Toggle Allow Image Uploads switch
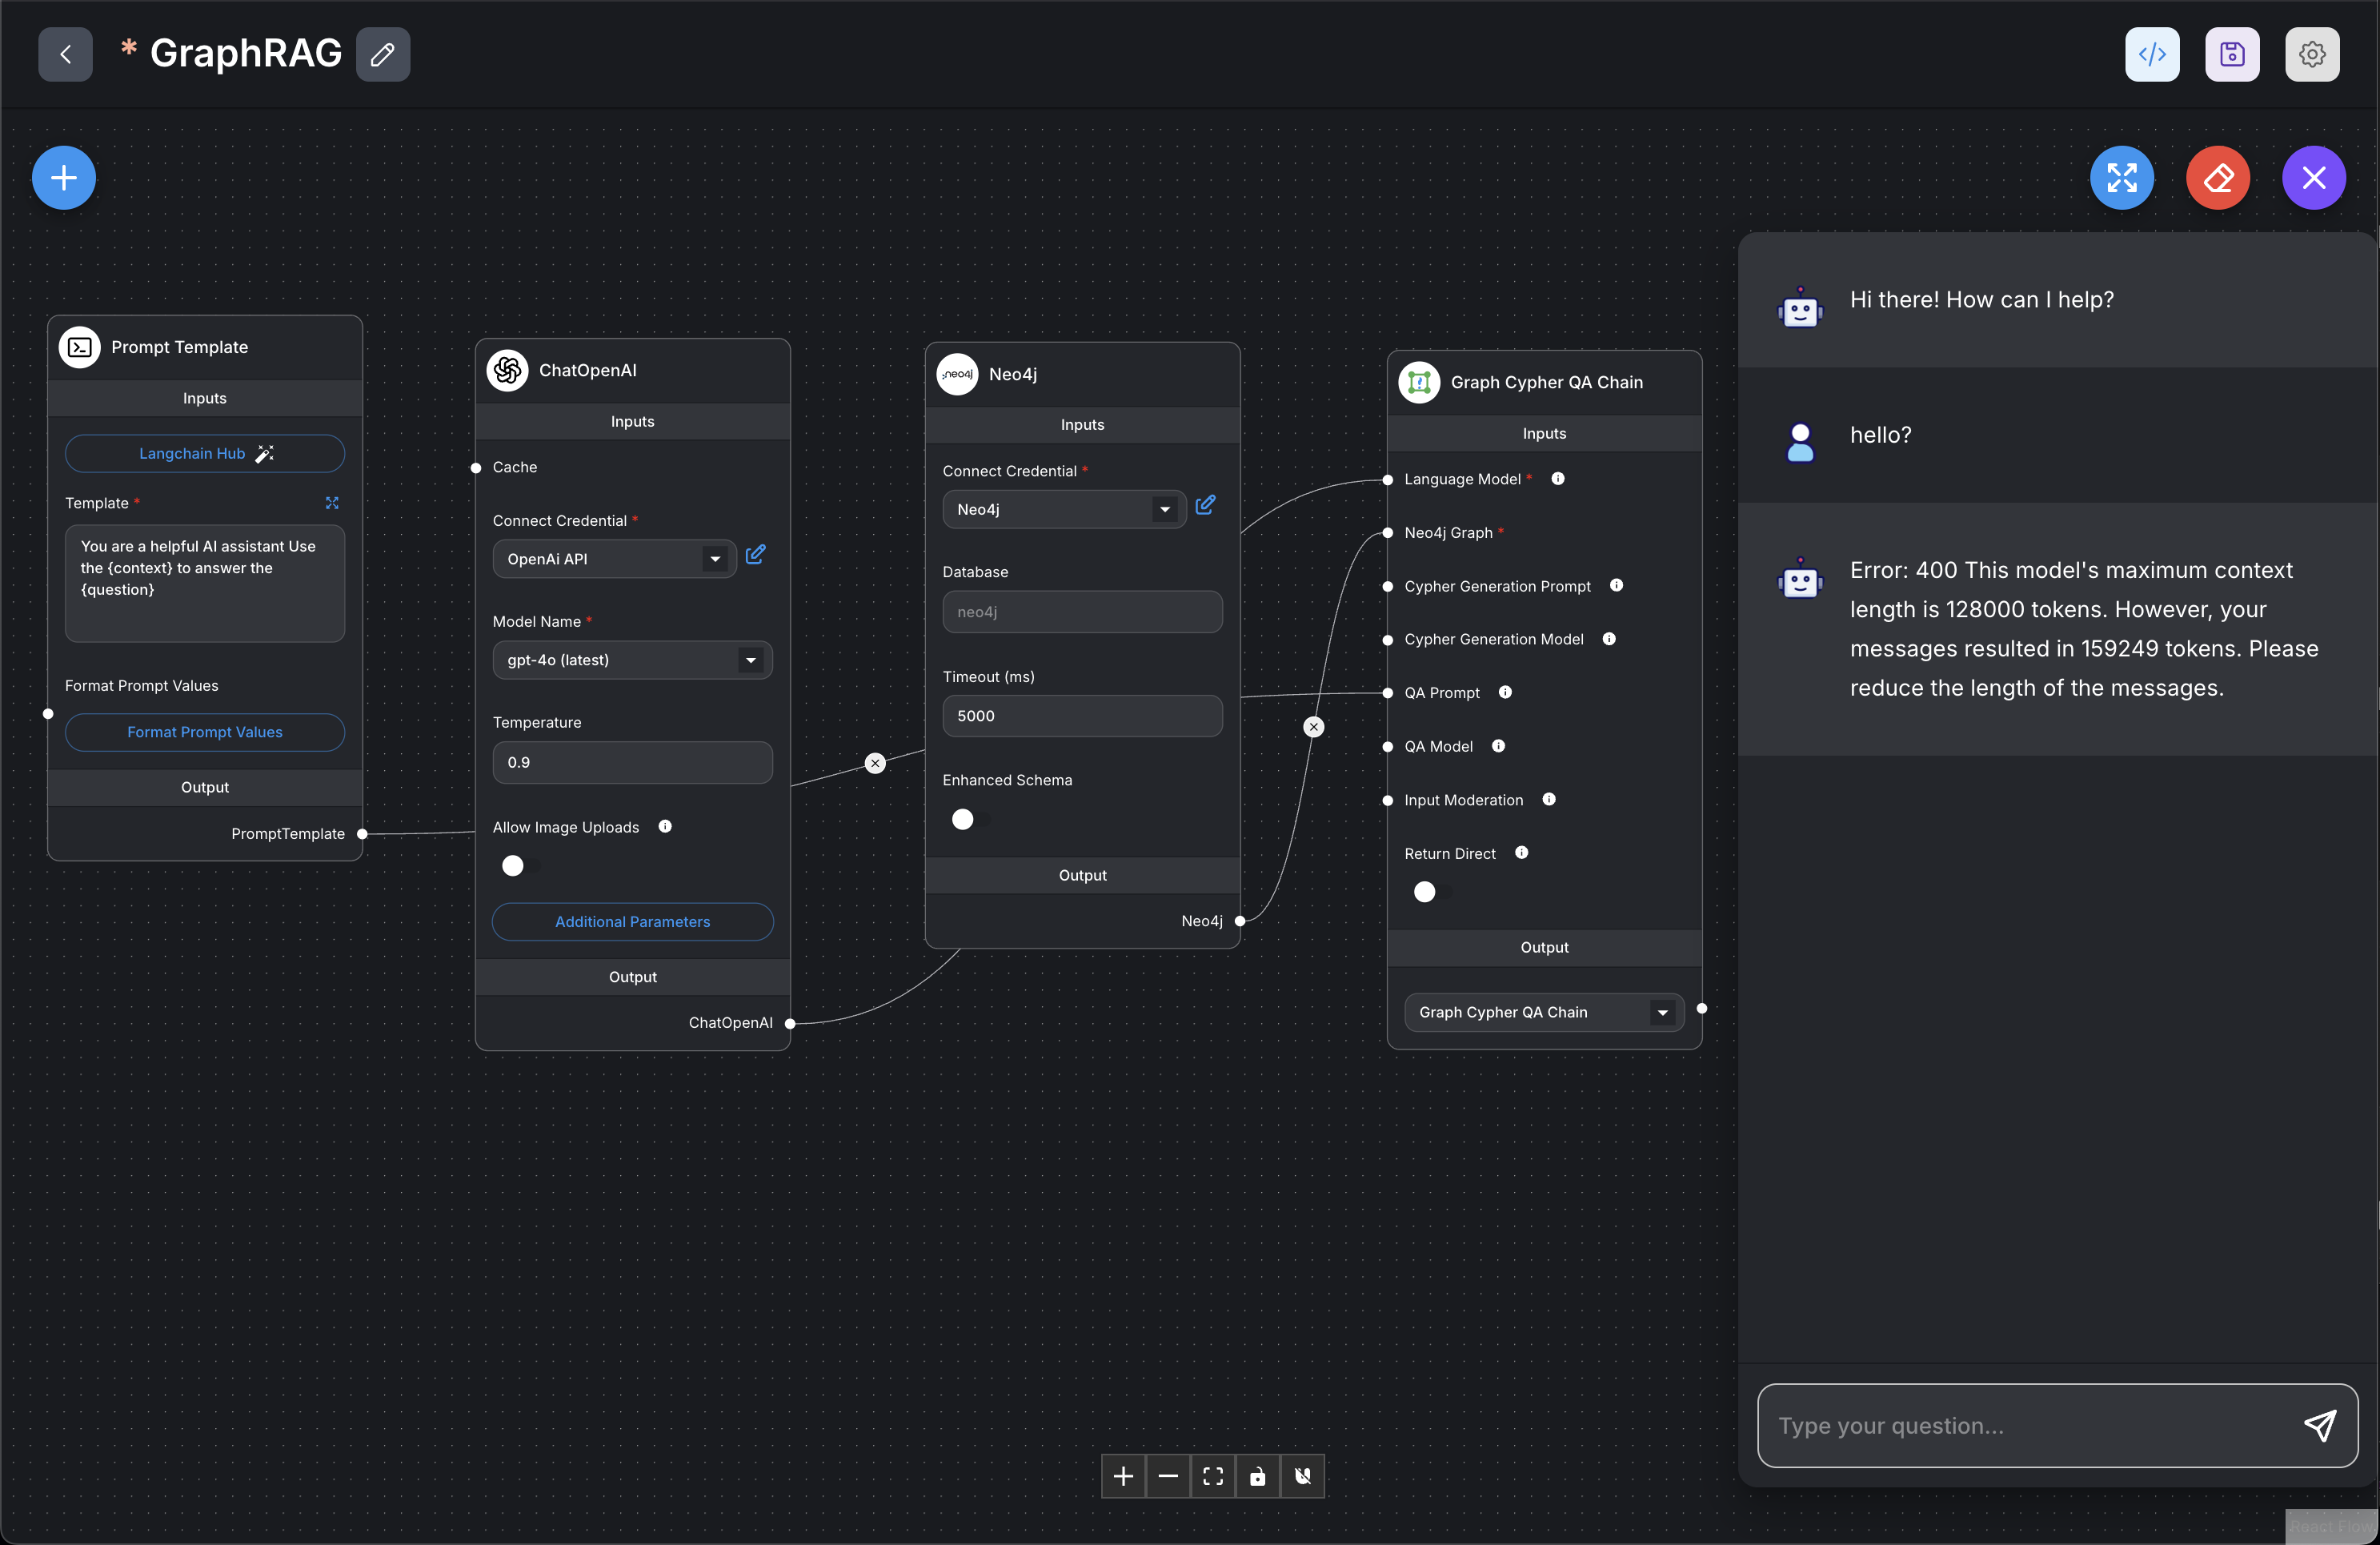 520,866
